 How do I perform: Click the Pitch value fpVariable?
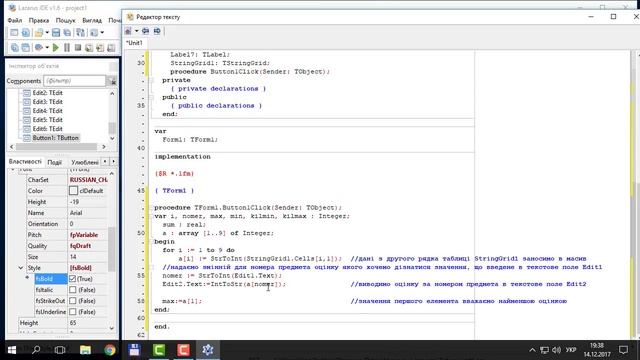point(84,235)
